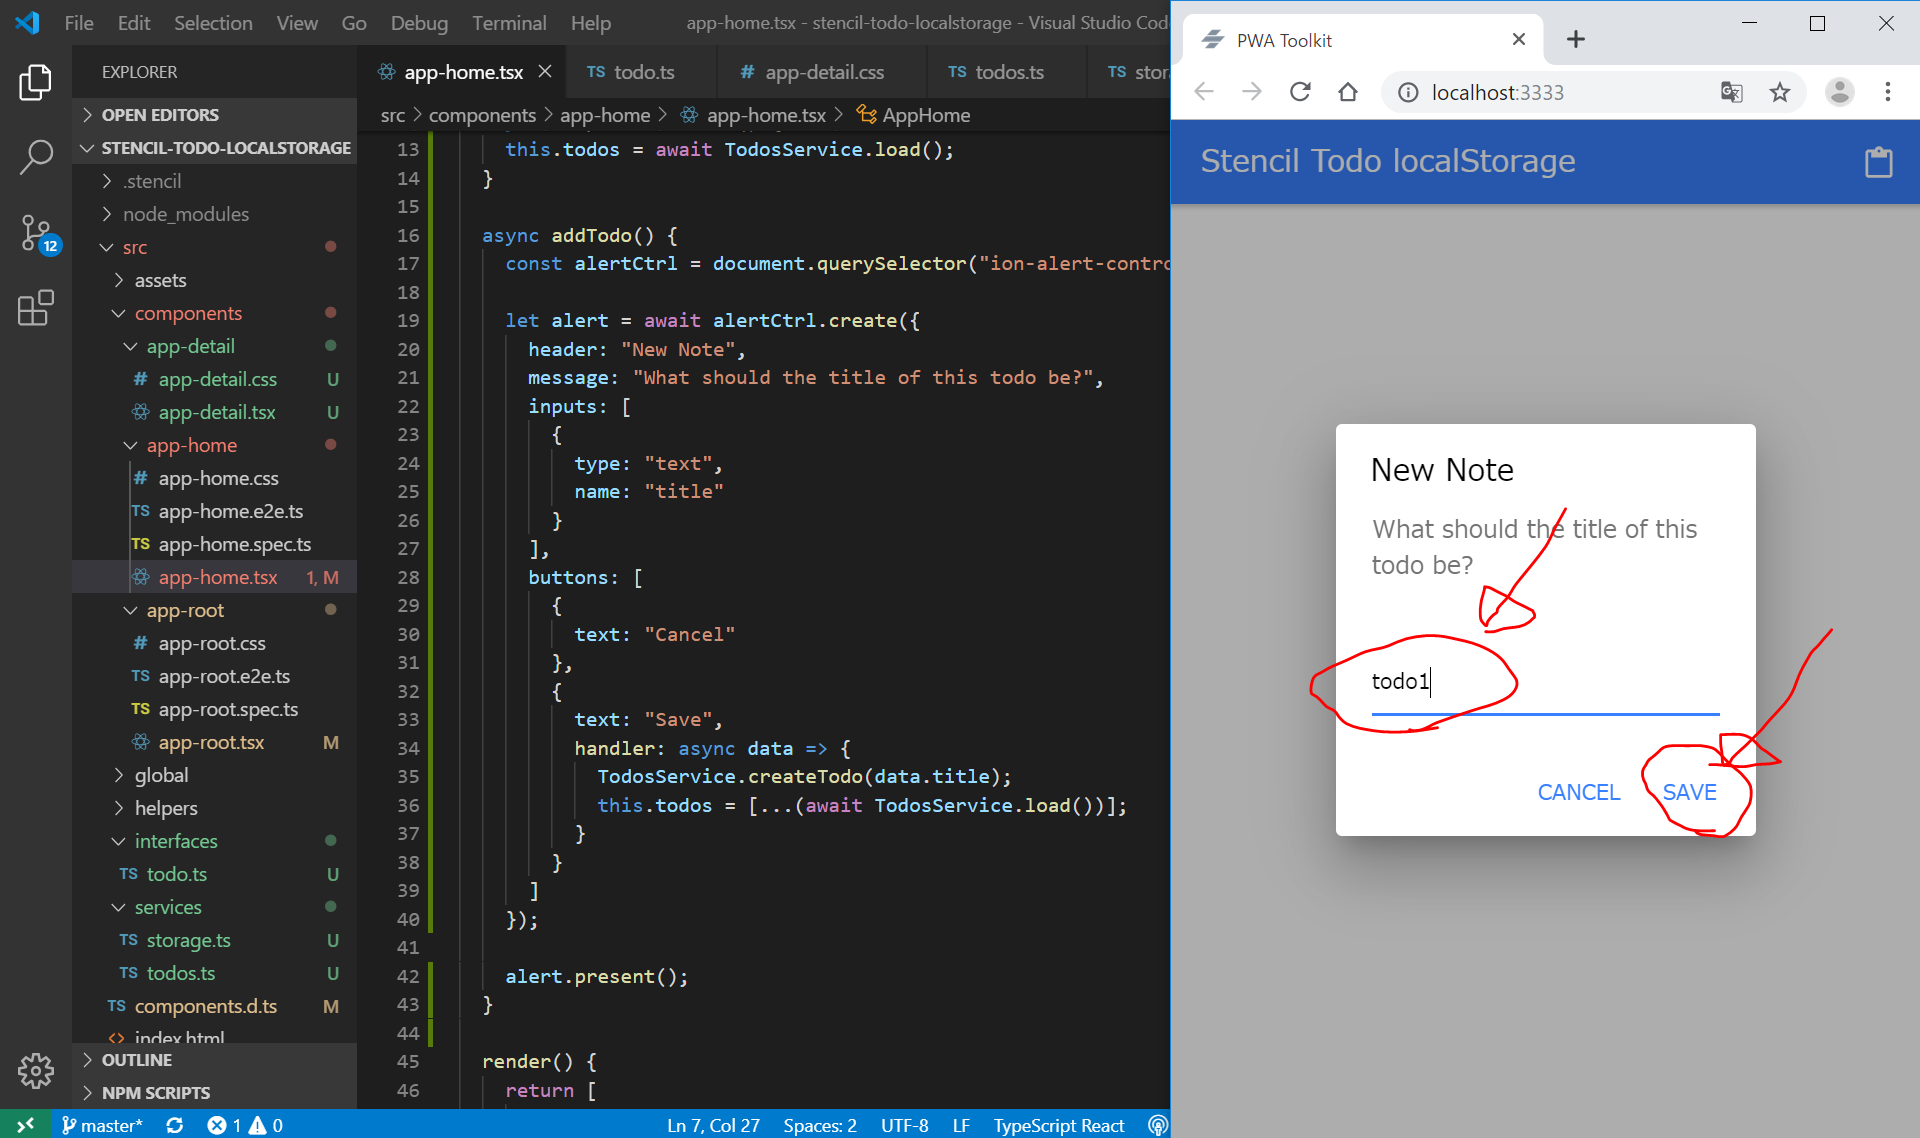1920x1138 pixels.
Task: Open the Terminal menu
Action: pyautogui.click(x=509, y=22)
